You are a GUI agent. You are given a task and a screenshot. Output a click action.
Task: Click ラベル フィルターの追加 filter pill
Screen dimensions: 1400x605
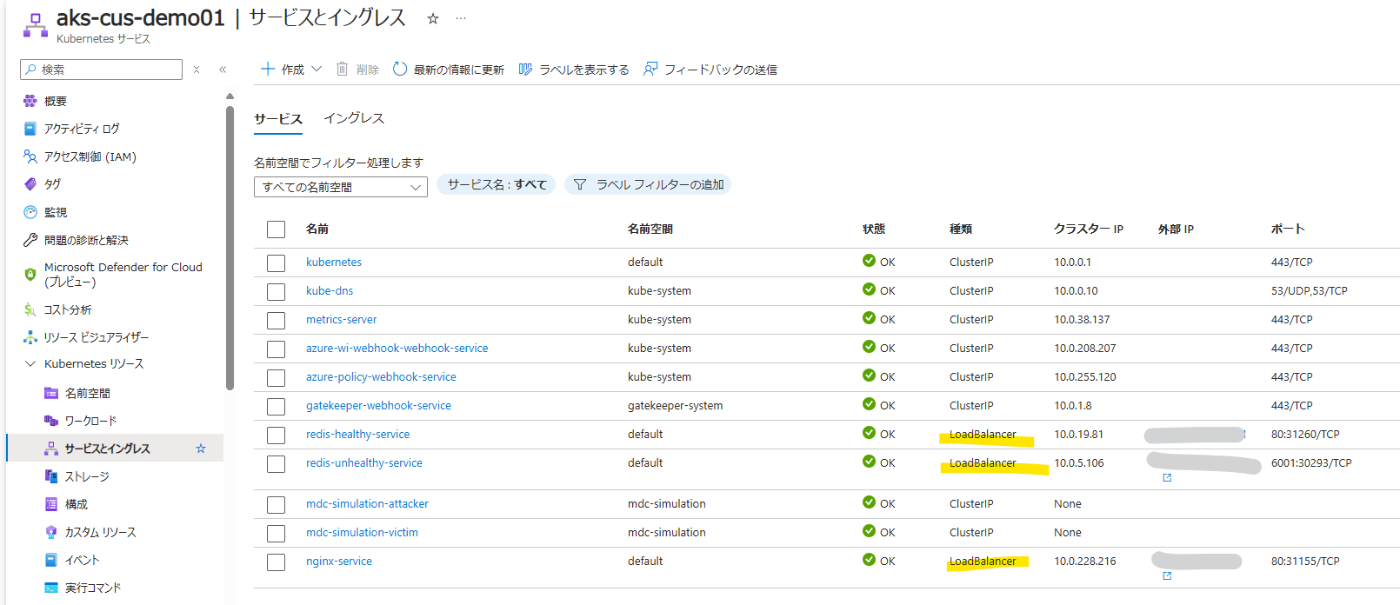pyautogui.click(x=648, y=185)
